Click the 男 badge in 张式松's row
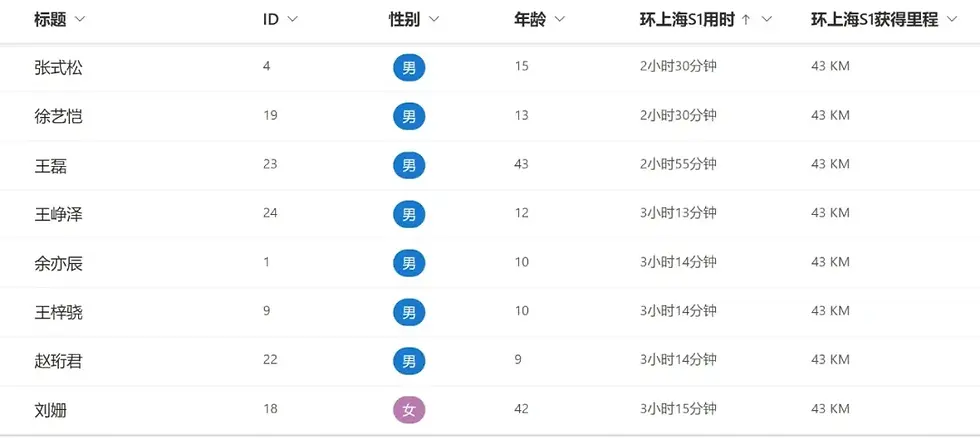980x439 pixels. tap(409, 67)
